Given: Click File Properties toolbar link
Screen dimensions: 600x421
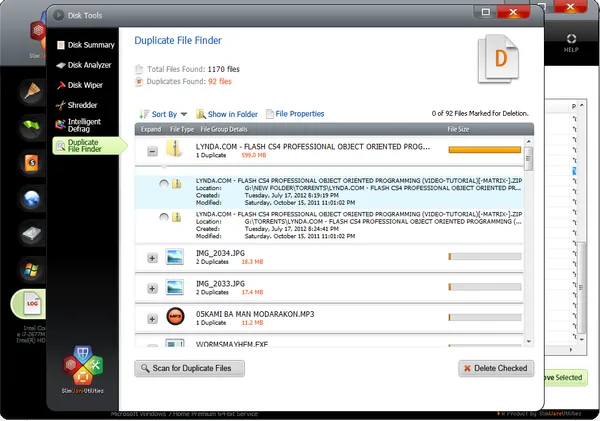Looking at the screenshot, I should pyautogui.click(x=295, y=114).
